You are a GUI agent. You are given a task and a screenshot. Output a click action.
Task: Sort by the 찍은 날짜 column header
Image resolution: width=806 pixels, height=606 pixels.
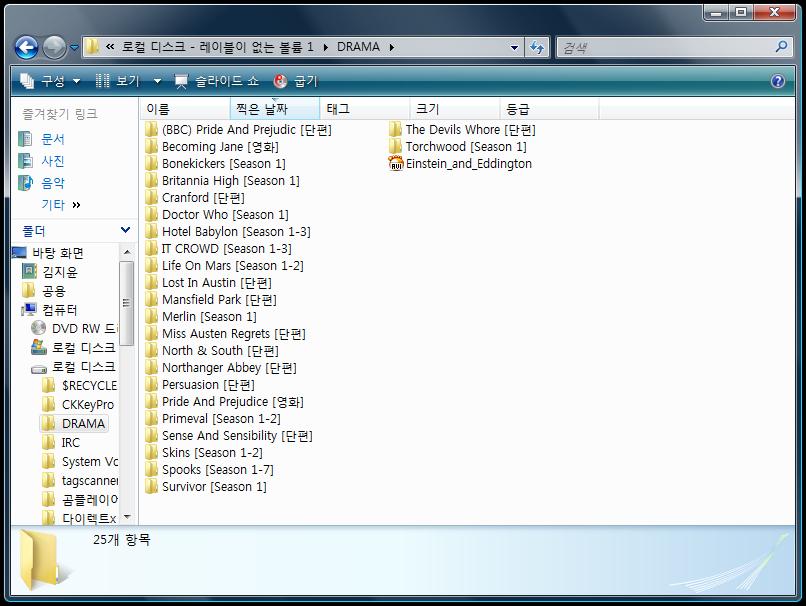[274, 109]
